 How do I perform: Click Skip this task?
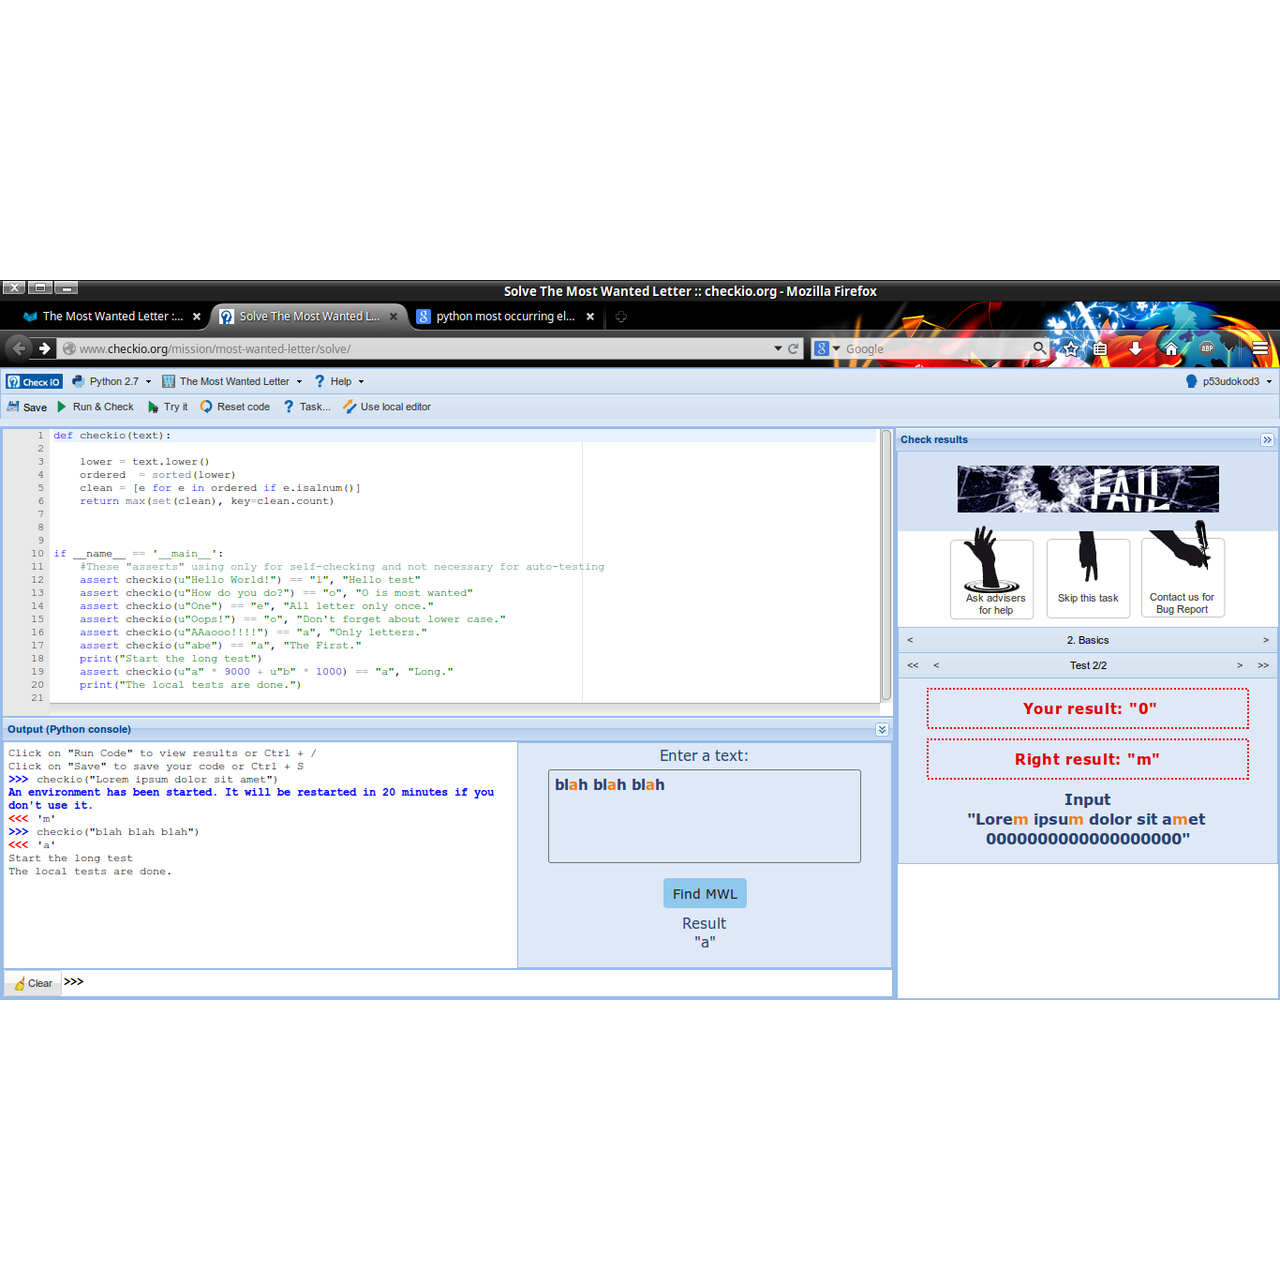[x=1088, y=578]
